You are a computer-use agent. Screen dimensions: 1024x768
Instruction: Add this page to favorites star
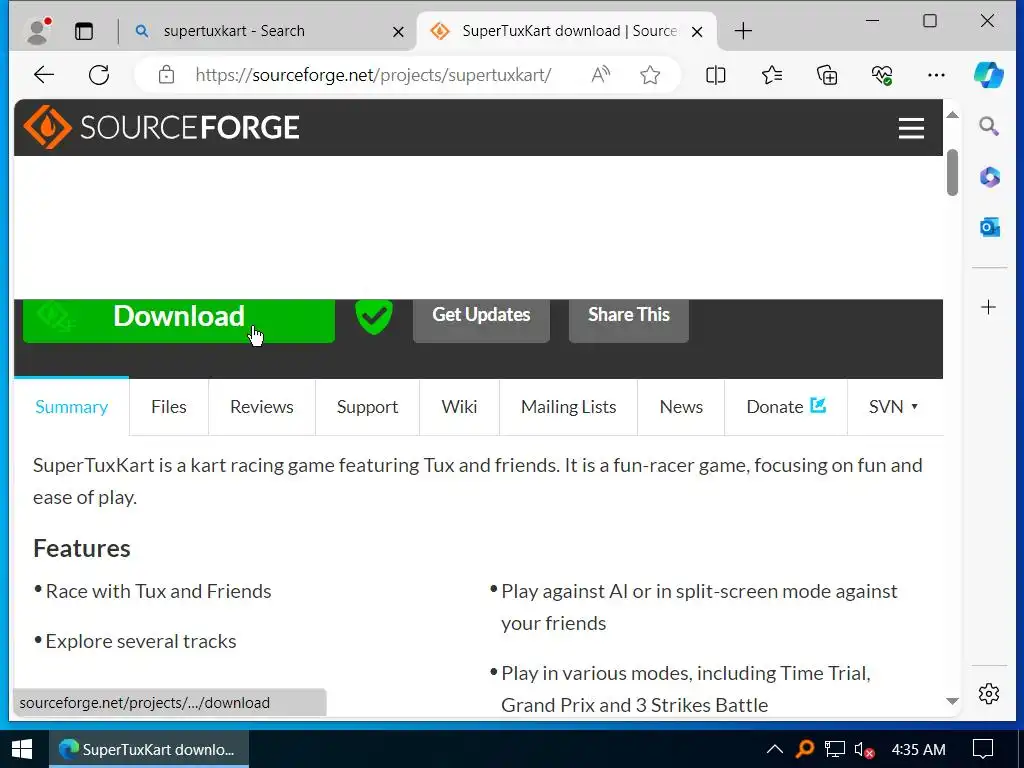(650, 75)
